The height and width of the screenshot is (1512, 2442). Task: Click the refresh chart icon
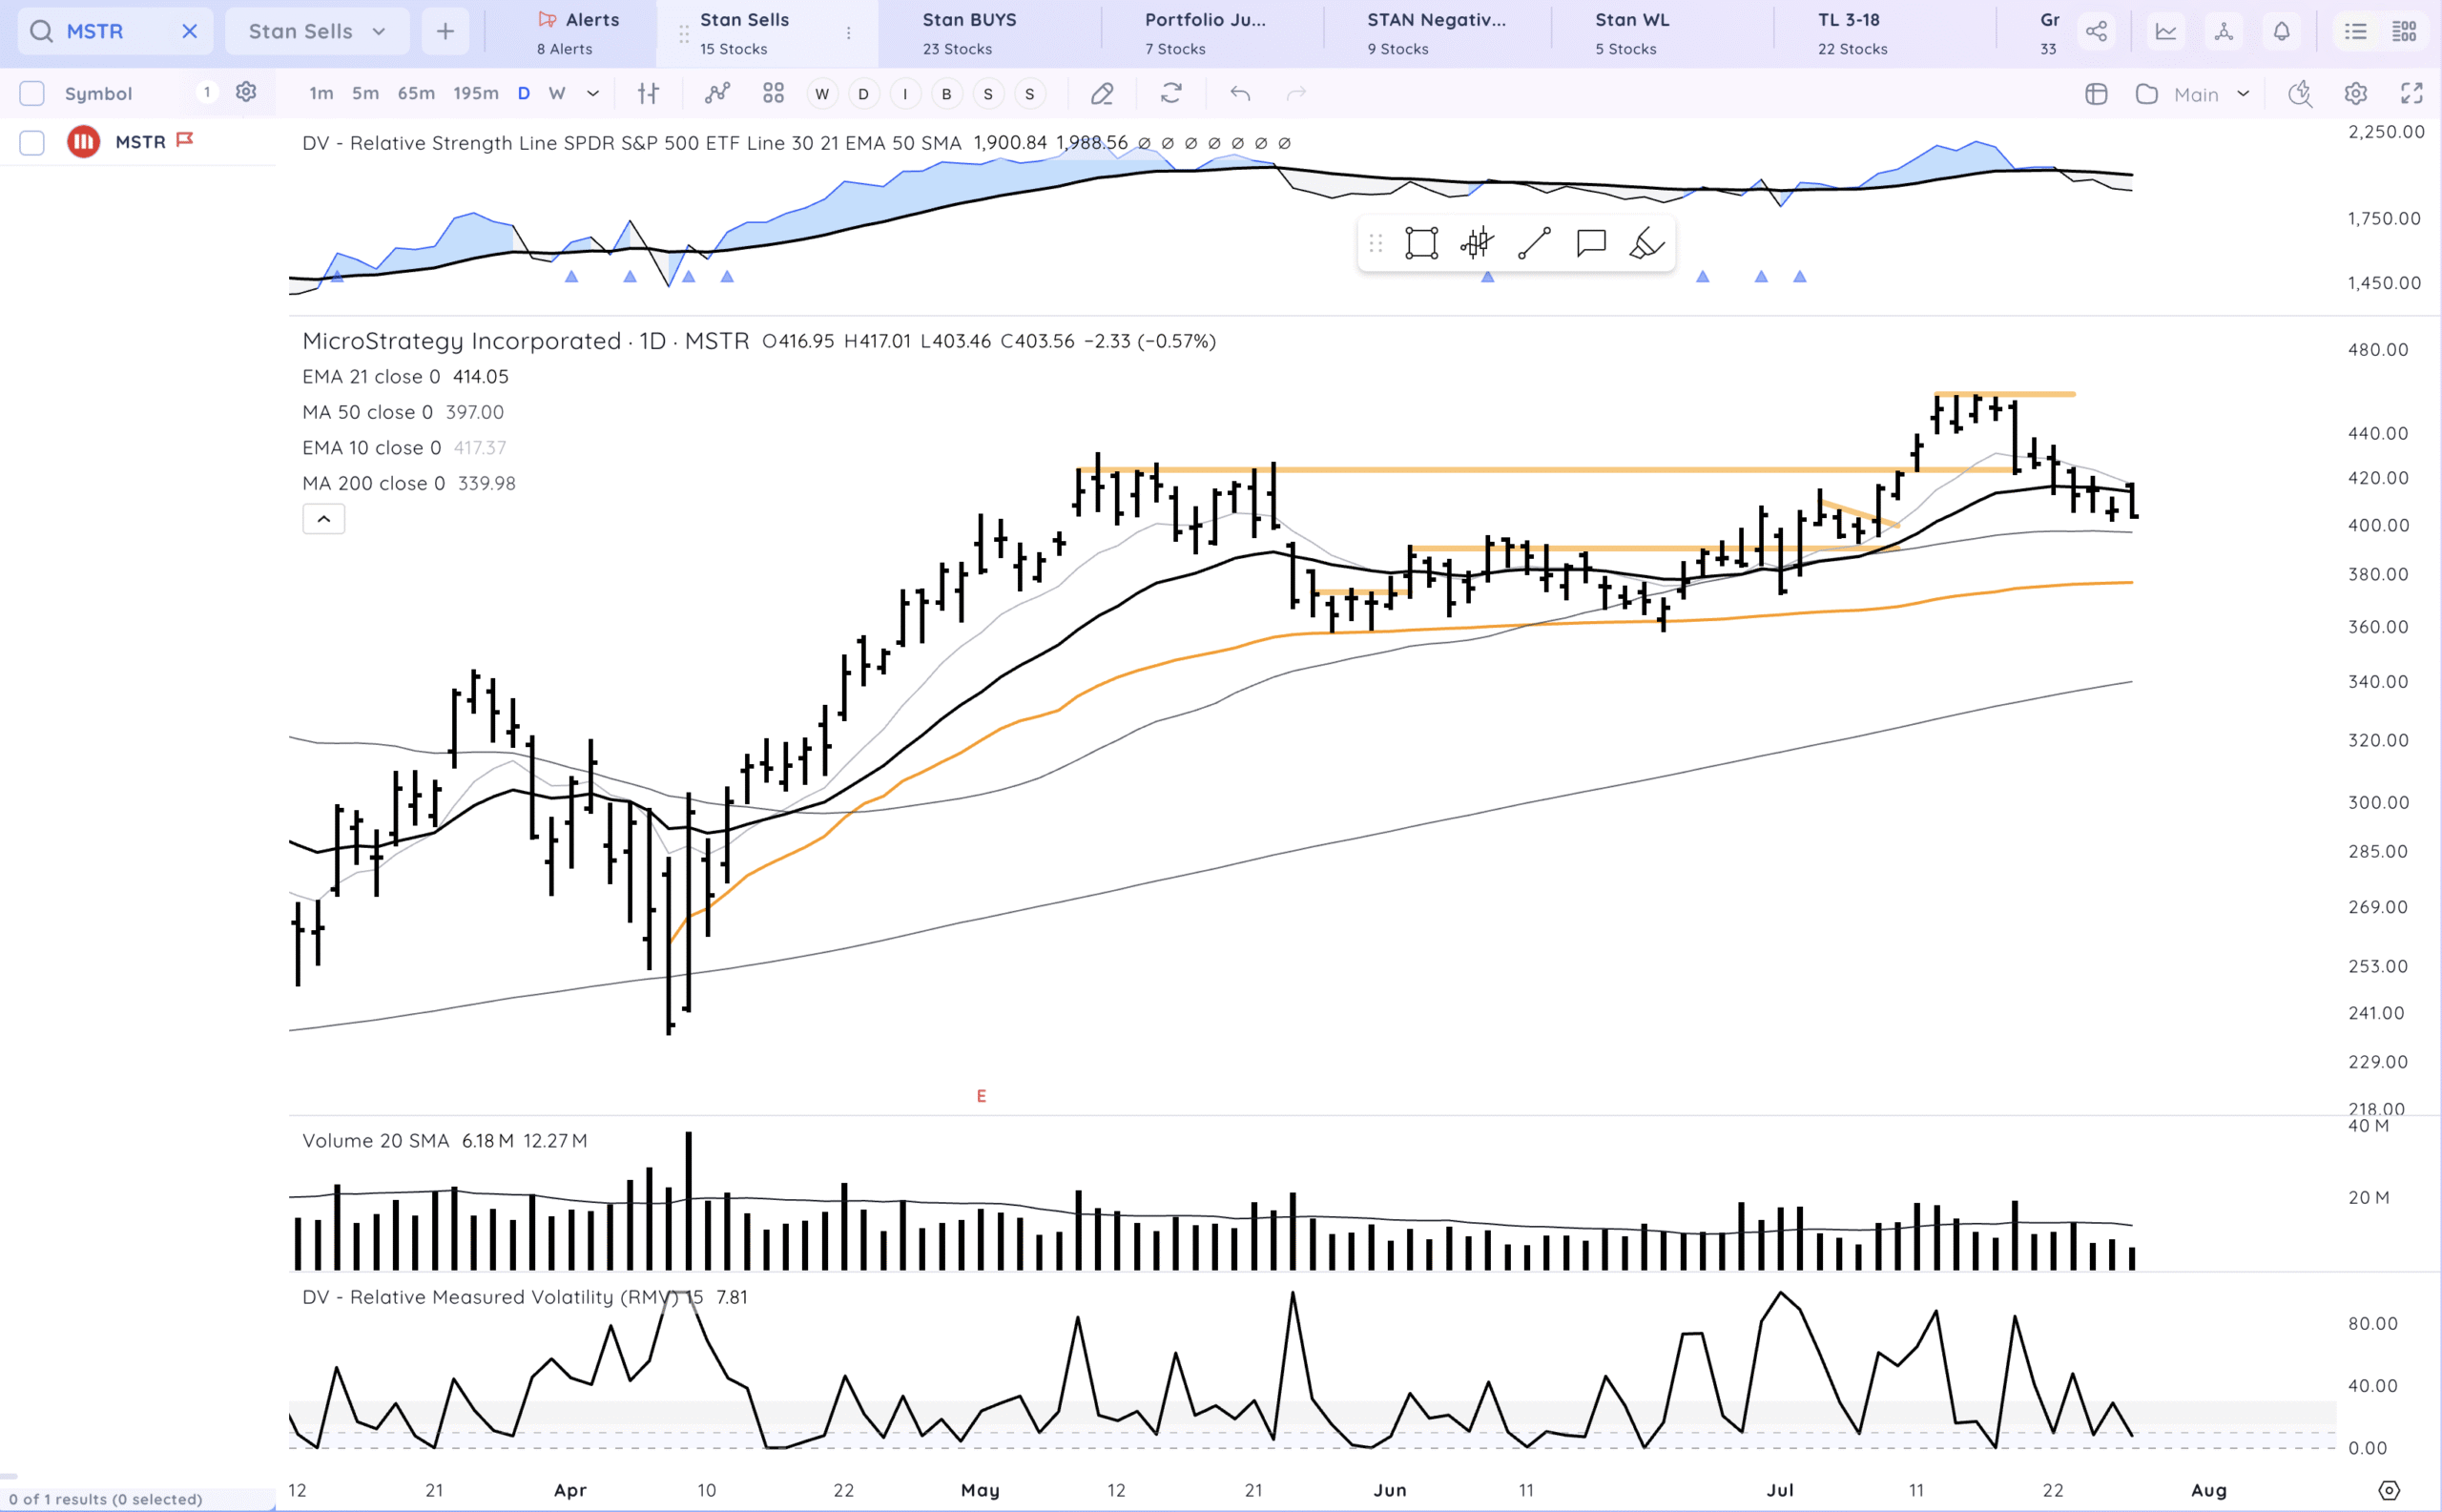pos(1171,94)
